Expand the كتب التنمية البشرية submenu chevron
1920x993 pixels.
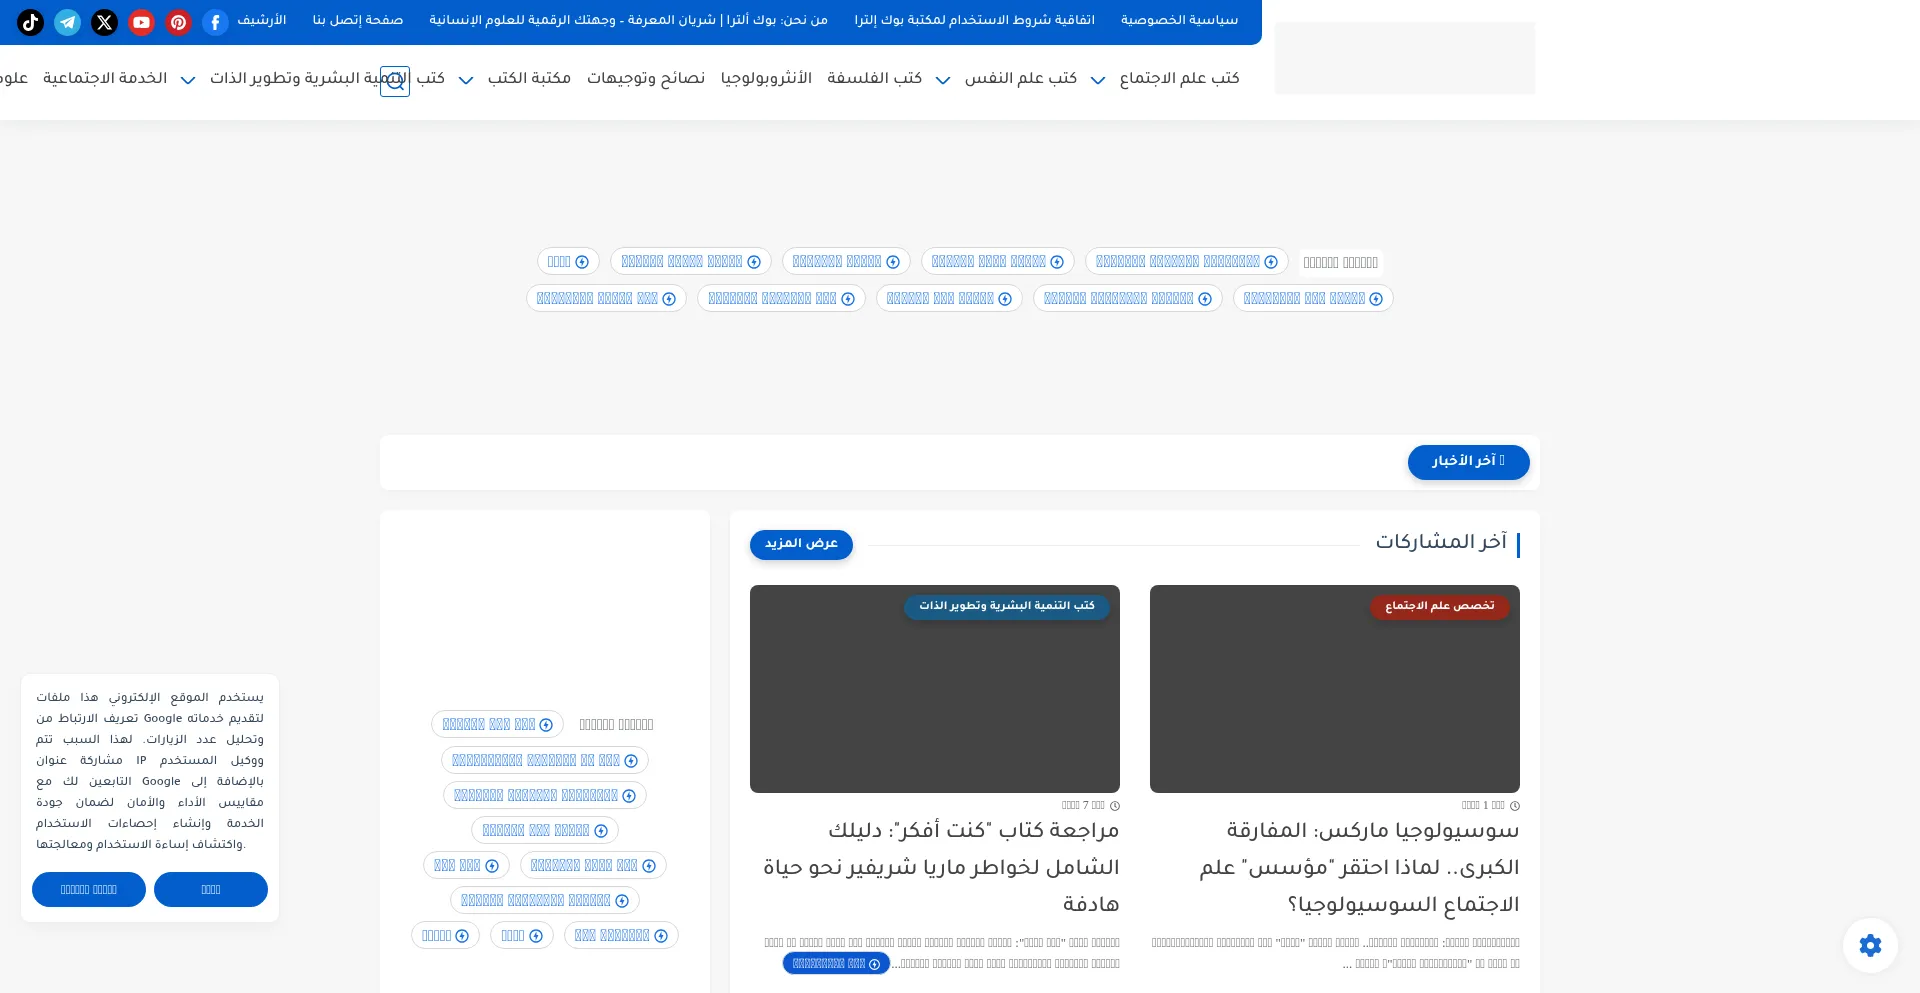[x=188, y=80]
